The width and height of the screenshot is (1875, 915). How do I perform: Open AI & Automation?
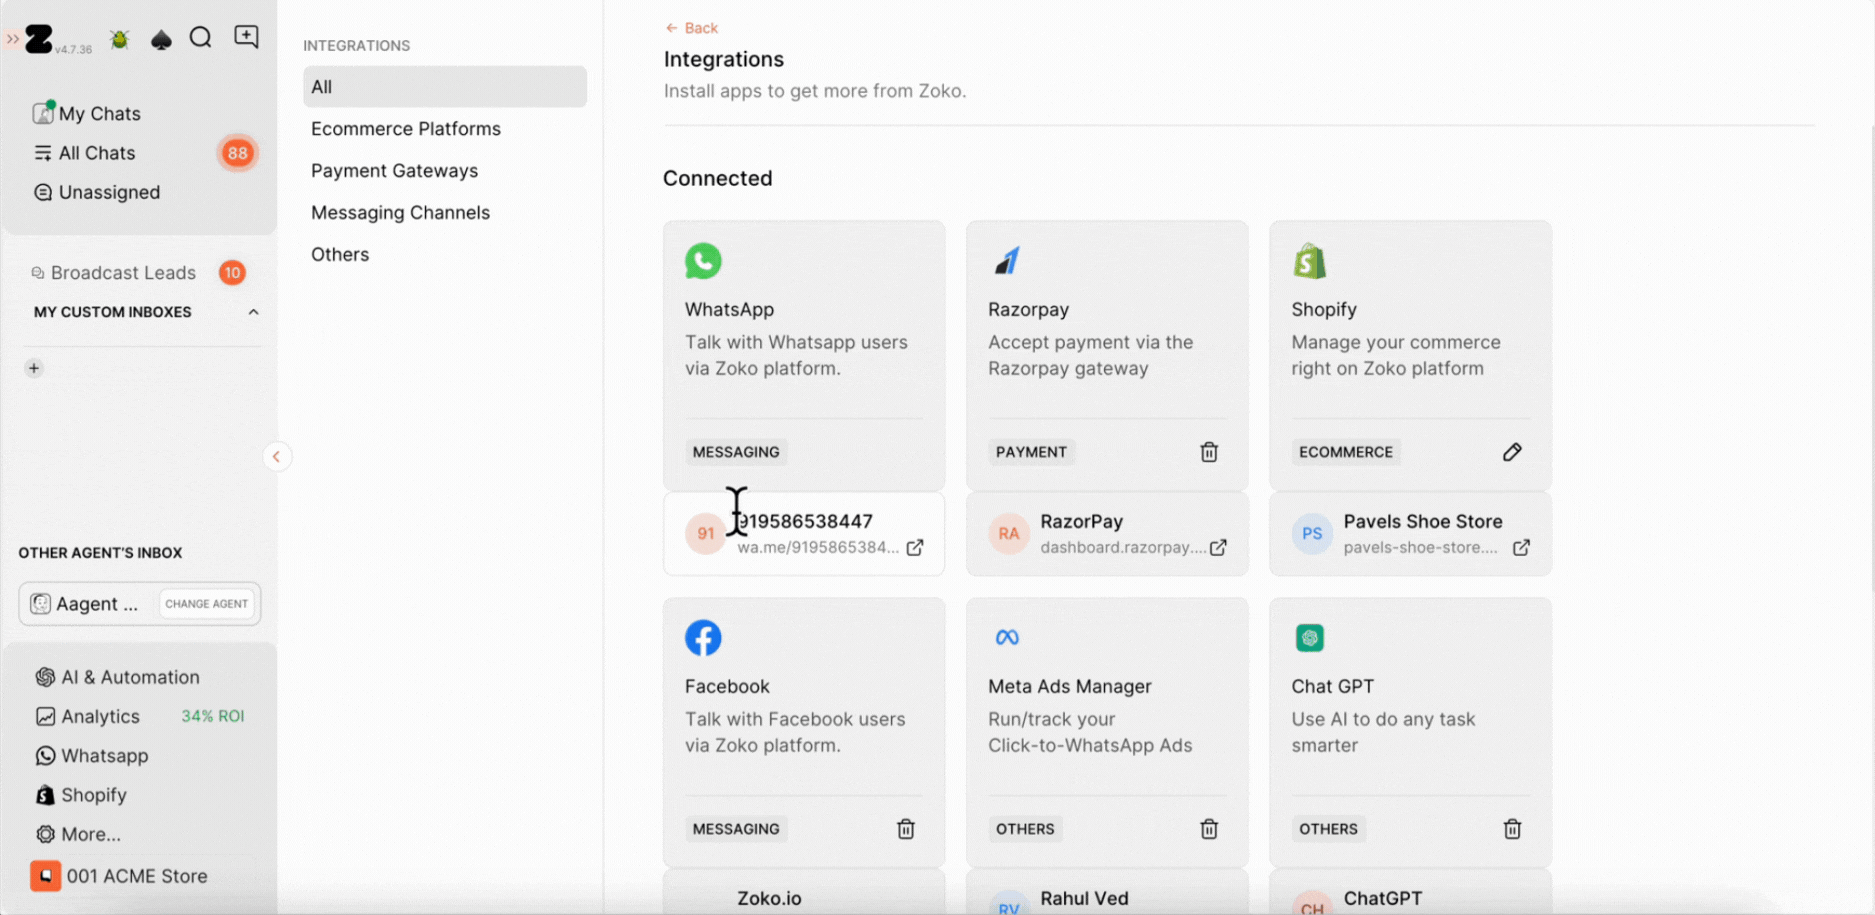click(x=118, y=677)
